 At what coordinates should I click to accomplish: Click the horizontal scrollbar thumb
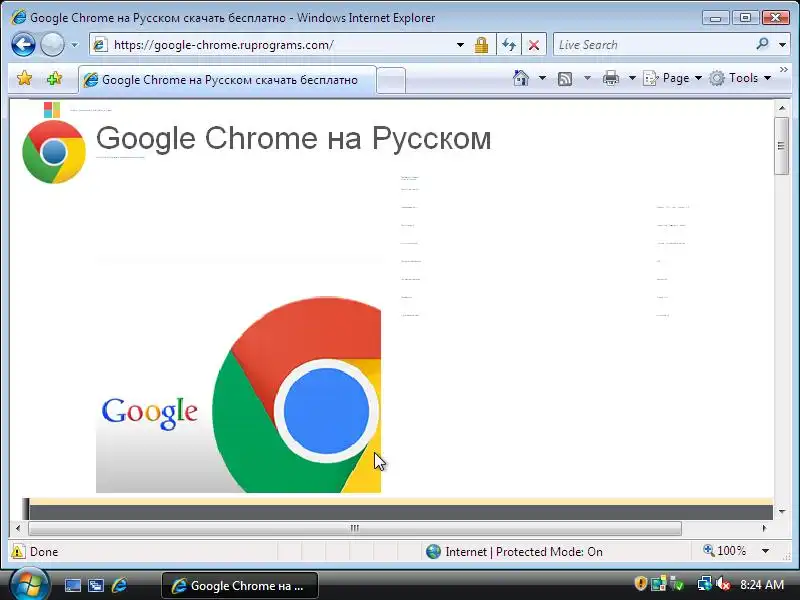click(x=355, y=528)
